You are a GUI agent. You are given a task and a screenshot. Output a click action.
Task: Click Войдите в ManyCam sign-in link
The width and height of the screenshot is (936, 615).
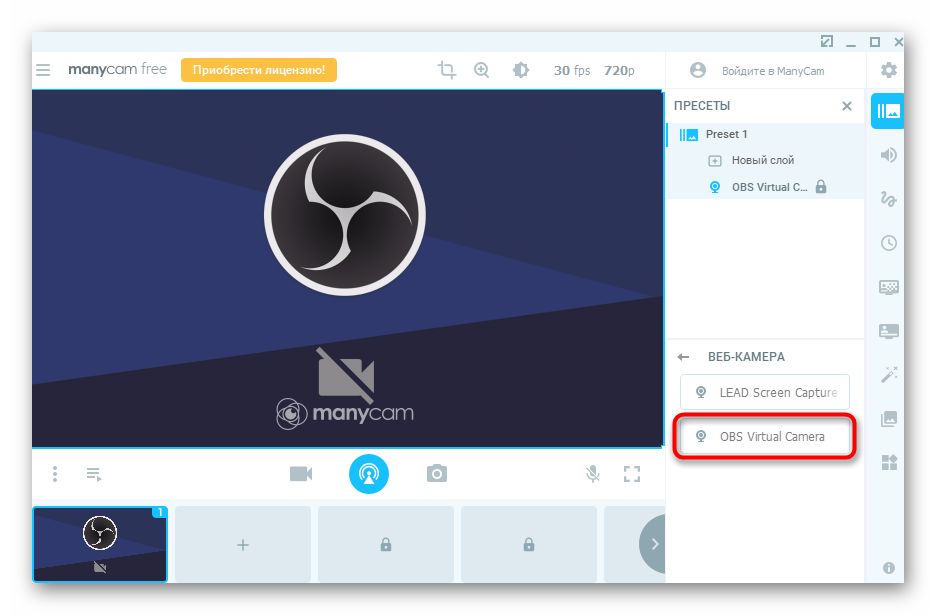(773, 71)
